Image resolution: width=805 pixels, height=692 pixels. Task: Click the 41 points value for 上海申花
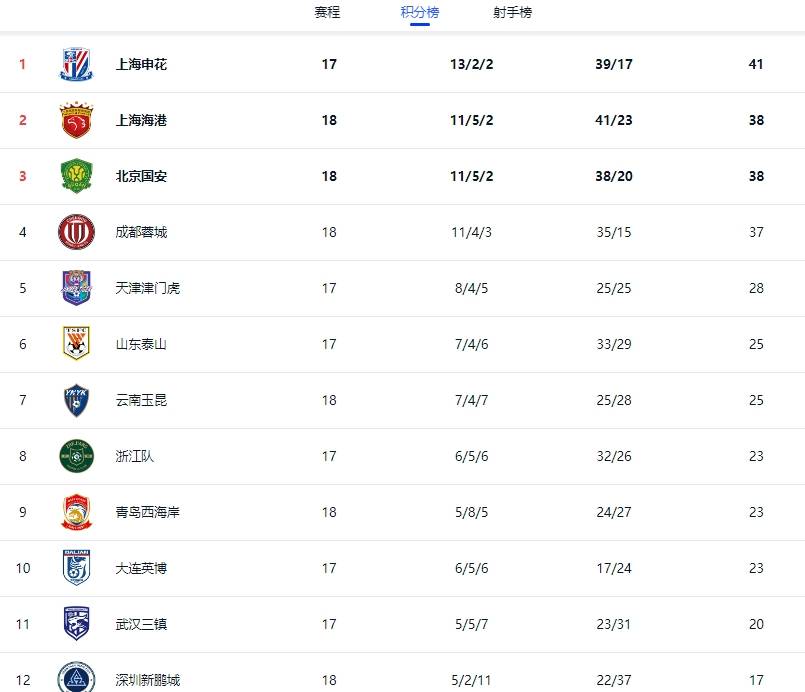[x=756, y=64]
